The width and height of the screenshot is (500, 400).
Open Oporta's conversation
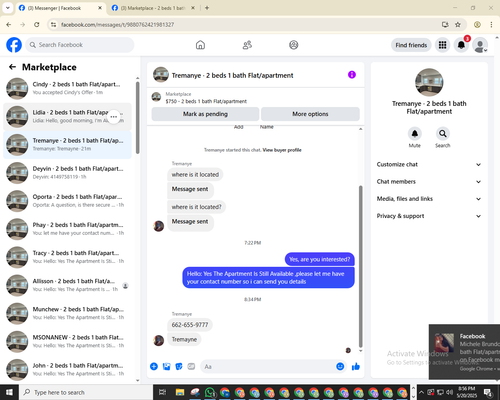(67, 201)
